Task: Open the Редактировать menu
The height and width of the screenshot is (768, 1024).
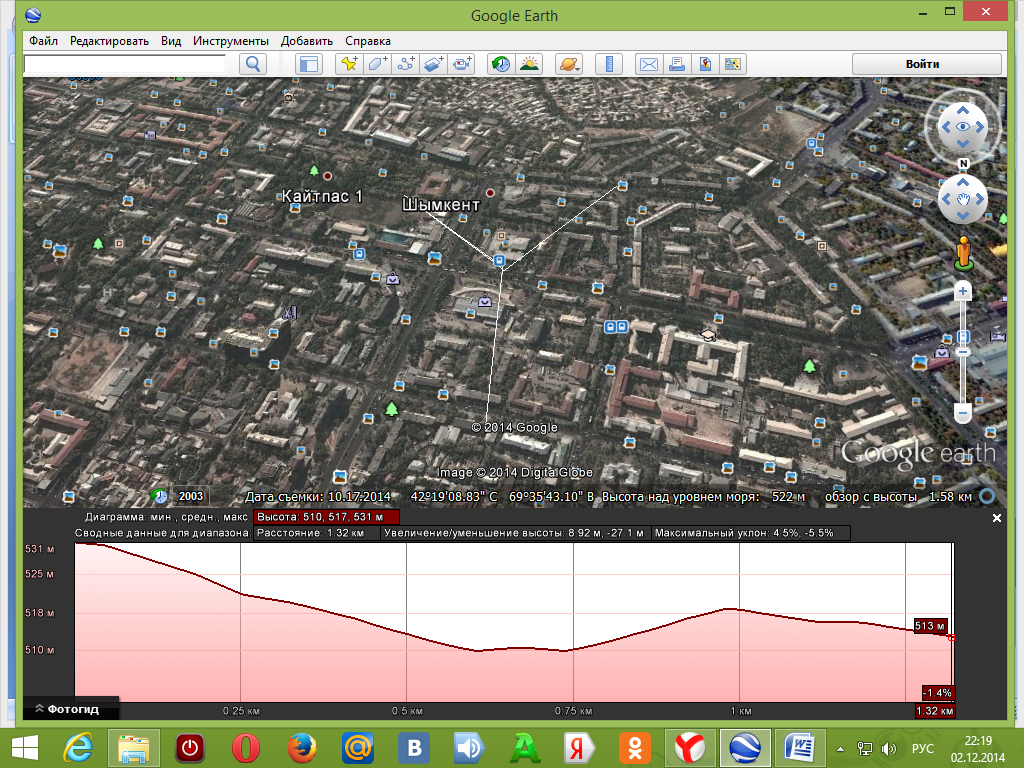Action: (x=109, y=40)
